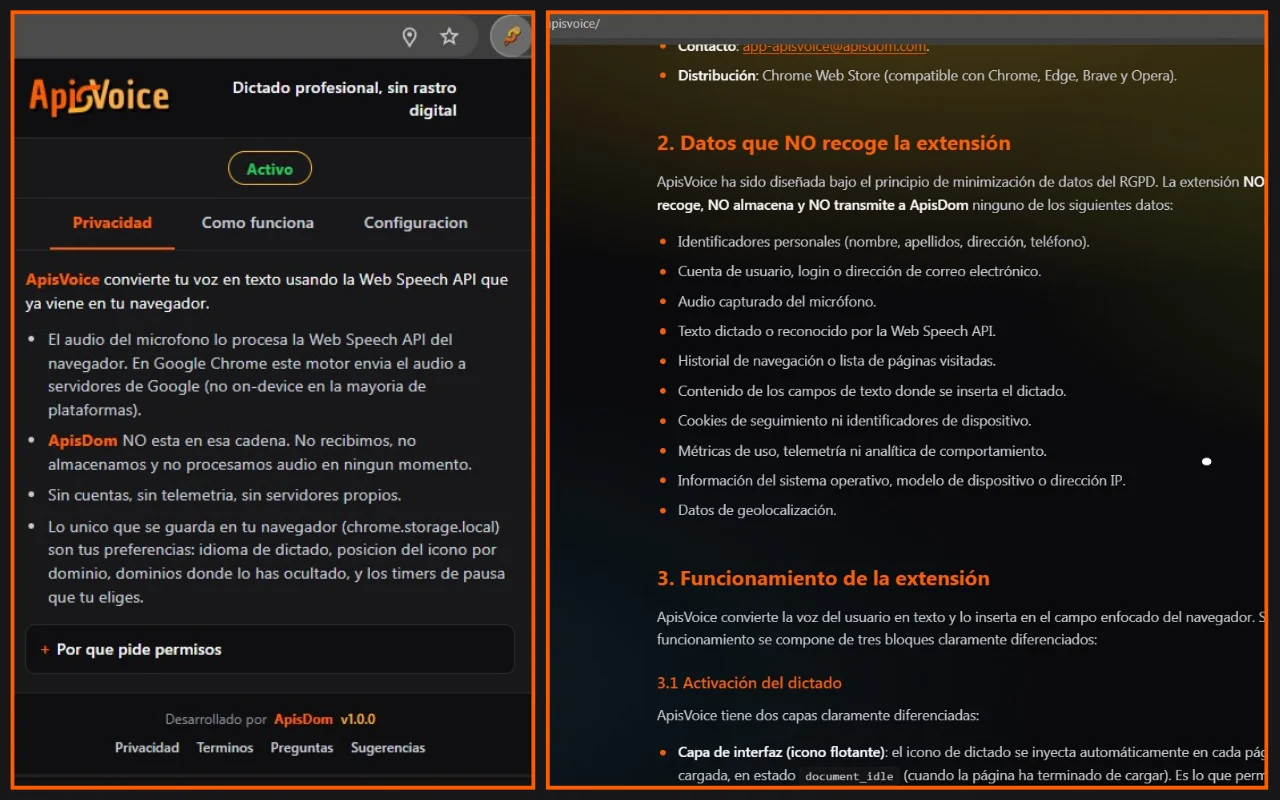Screen dimensions: 1280x800
Task: Click the location pin icon in address bar
Action: click(x=409, y=37)
